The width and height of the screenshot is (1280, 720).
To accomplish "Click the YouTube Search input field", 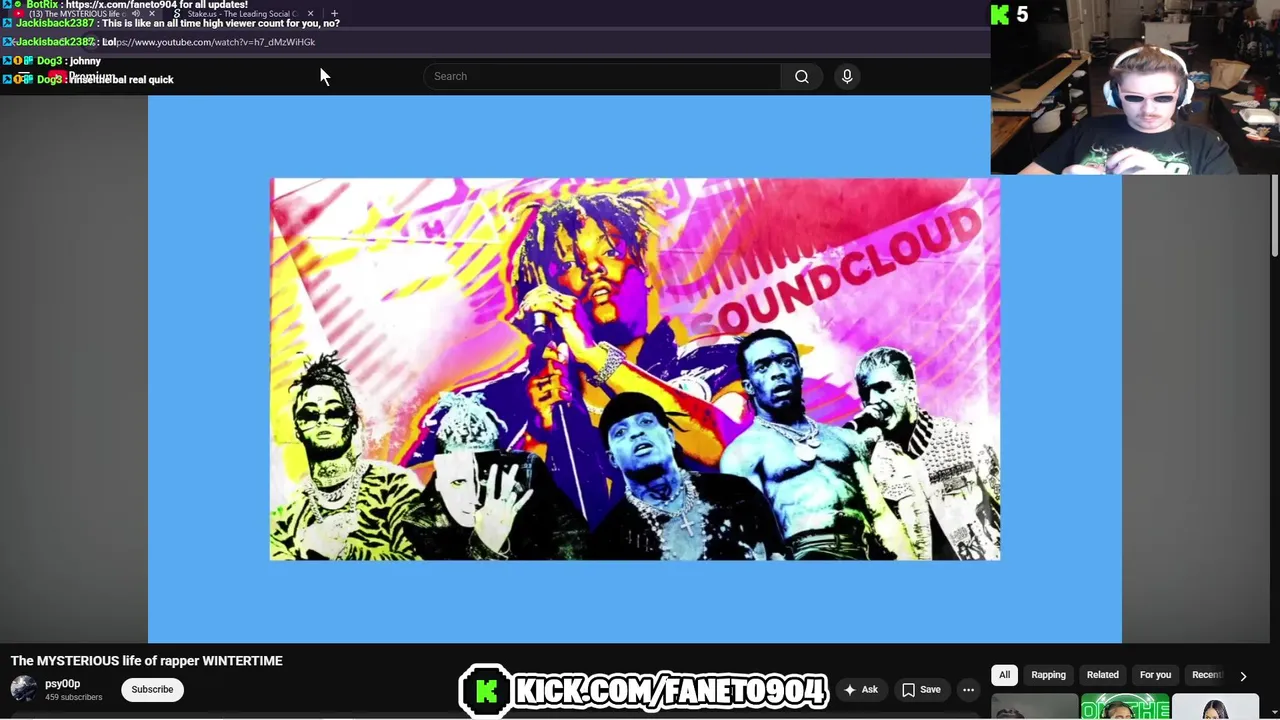I will click(602, 76).
